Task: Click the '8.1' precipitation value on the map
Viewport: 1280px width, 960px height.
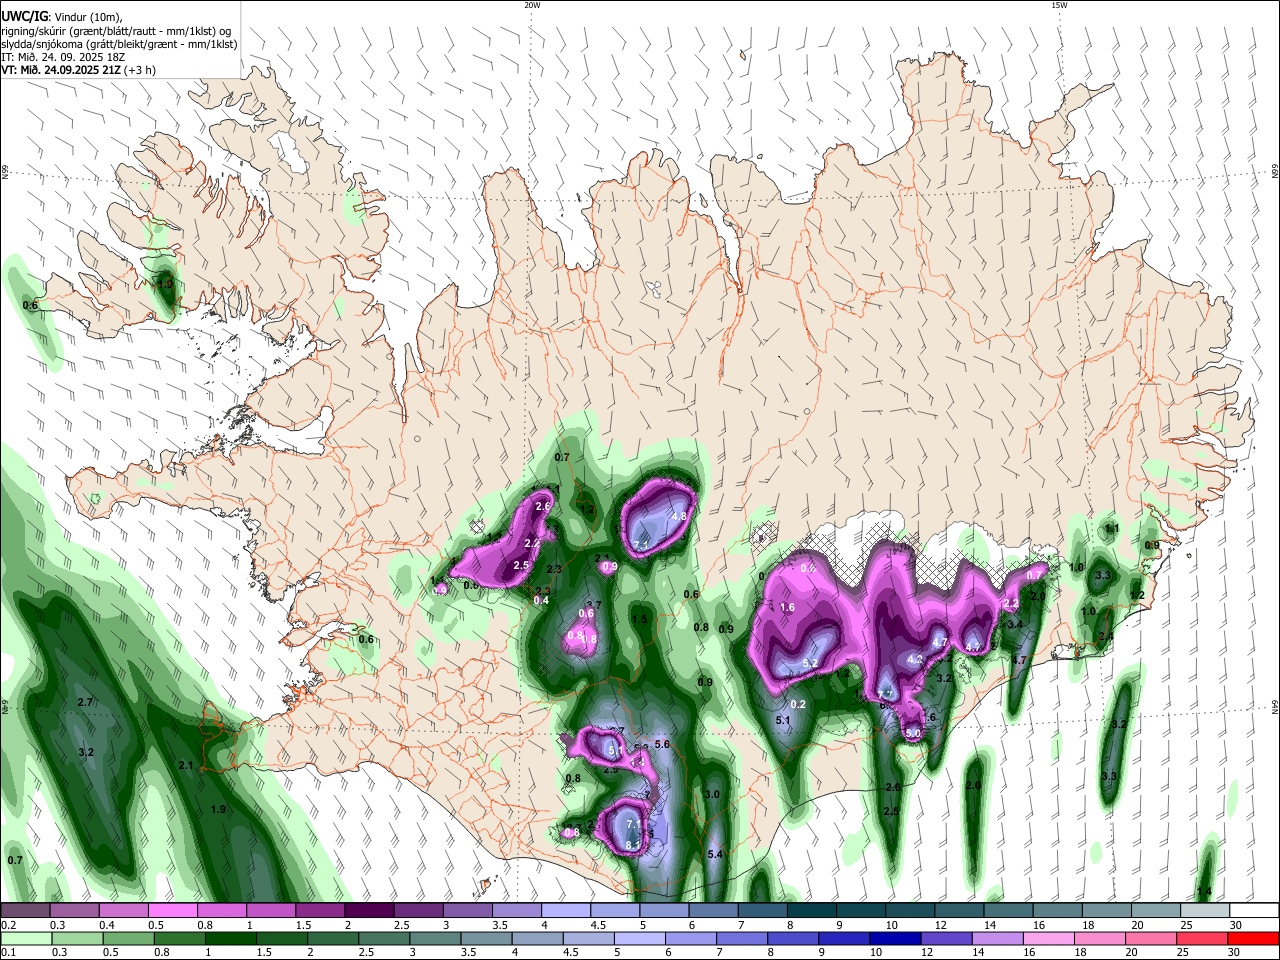Action: [x=632, y=845]
